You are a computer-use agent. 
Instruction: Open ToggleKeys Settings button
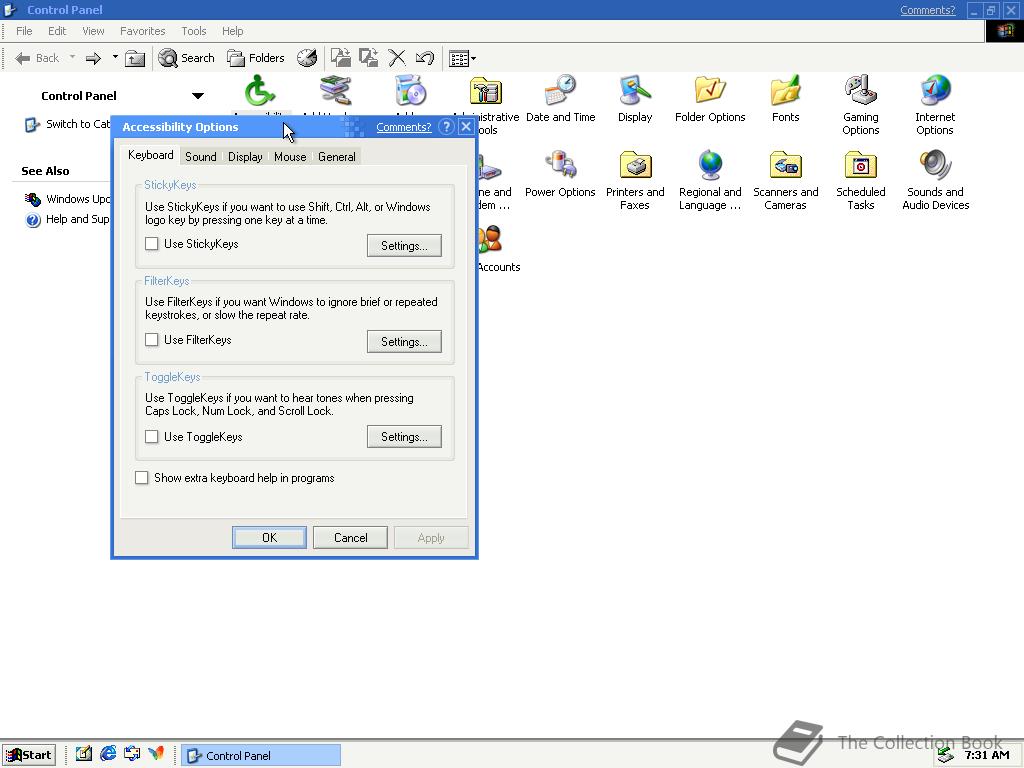[404, 437]
